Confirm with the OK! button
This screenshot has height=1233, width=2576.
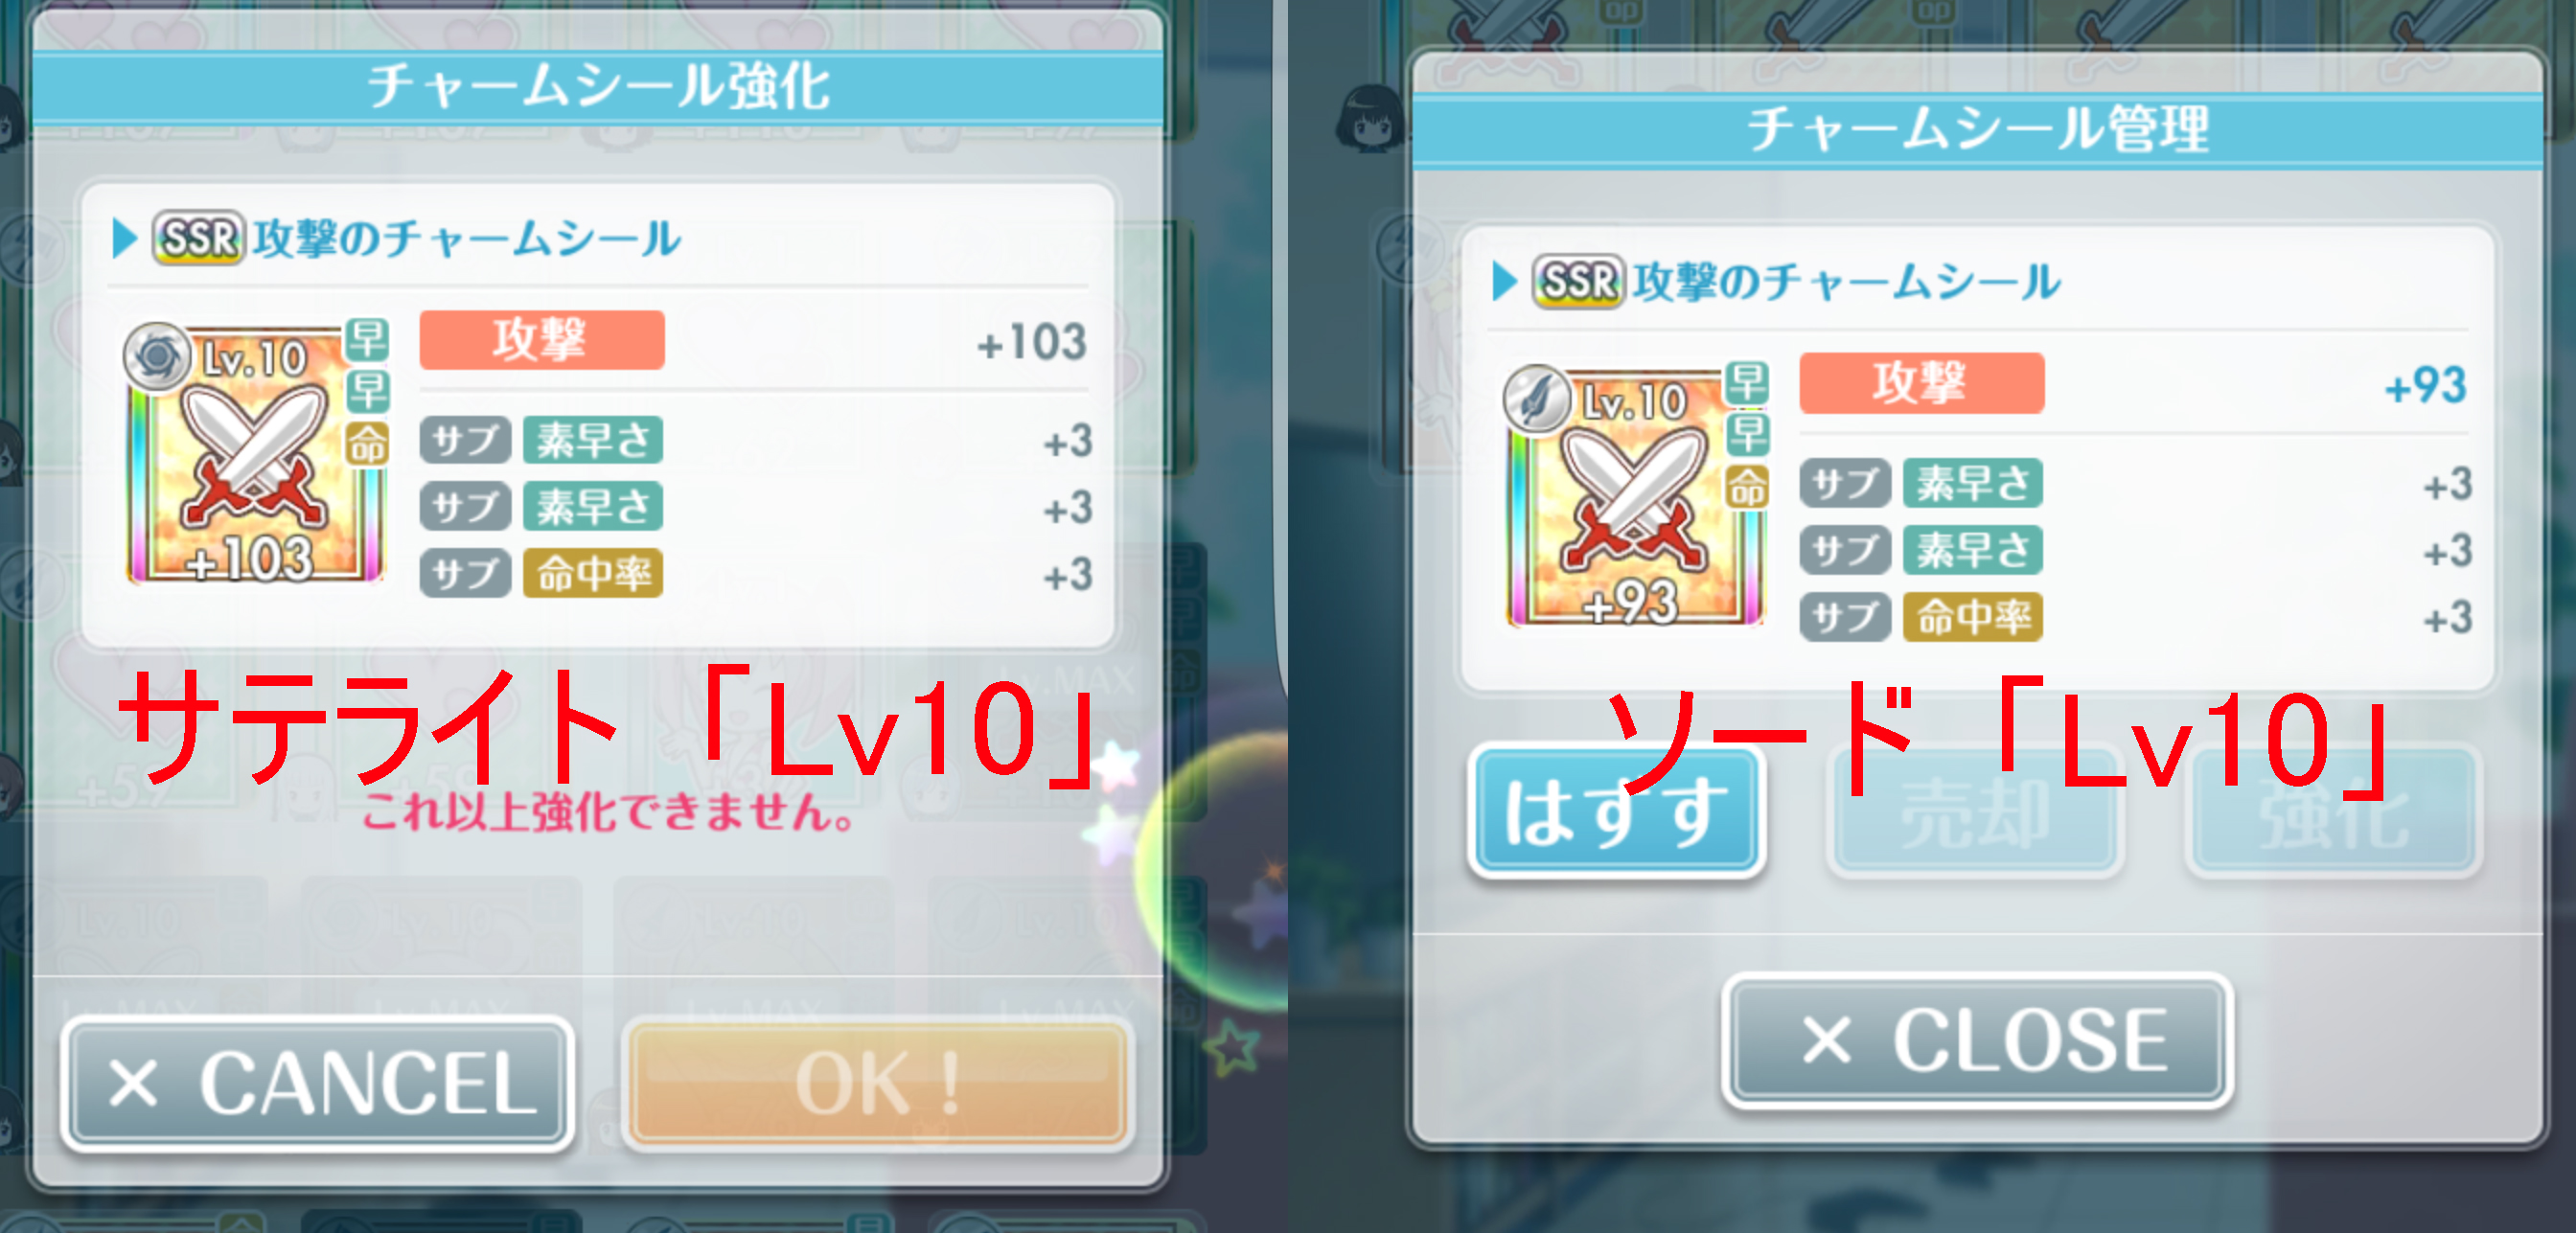coord(878,1083)
